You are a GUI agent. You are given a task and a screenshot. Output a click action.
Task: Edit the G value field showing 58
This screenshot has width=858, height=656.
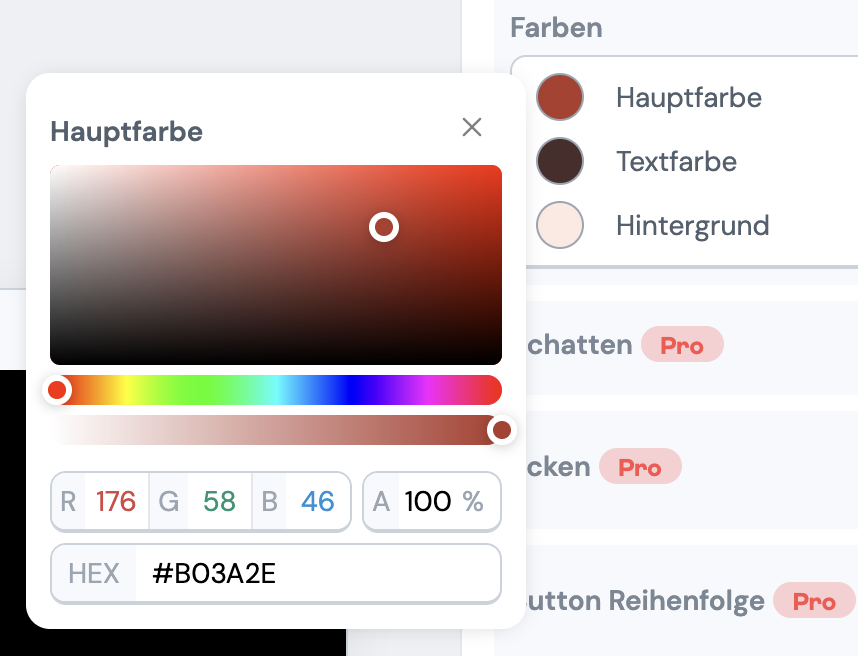217,501
